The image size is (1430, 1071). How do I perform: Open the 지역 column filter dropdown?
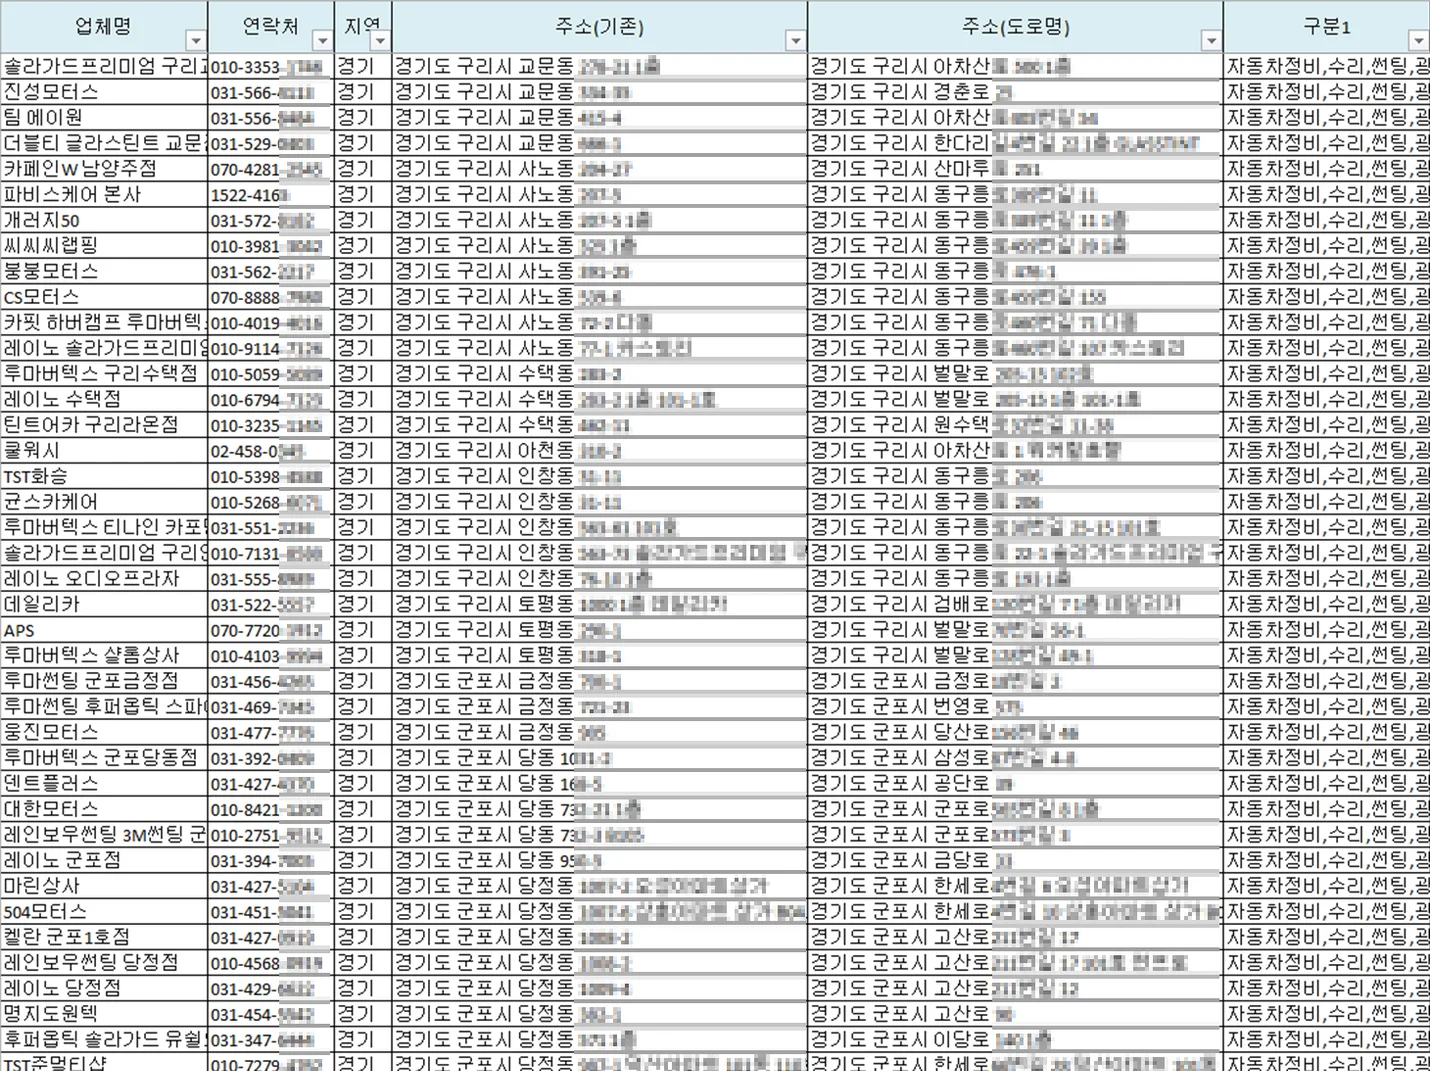(x=381, y=41)
